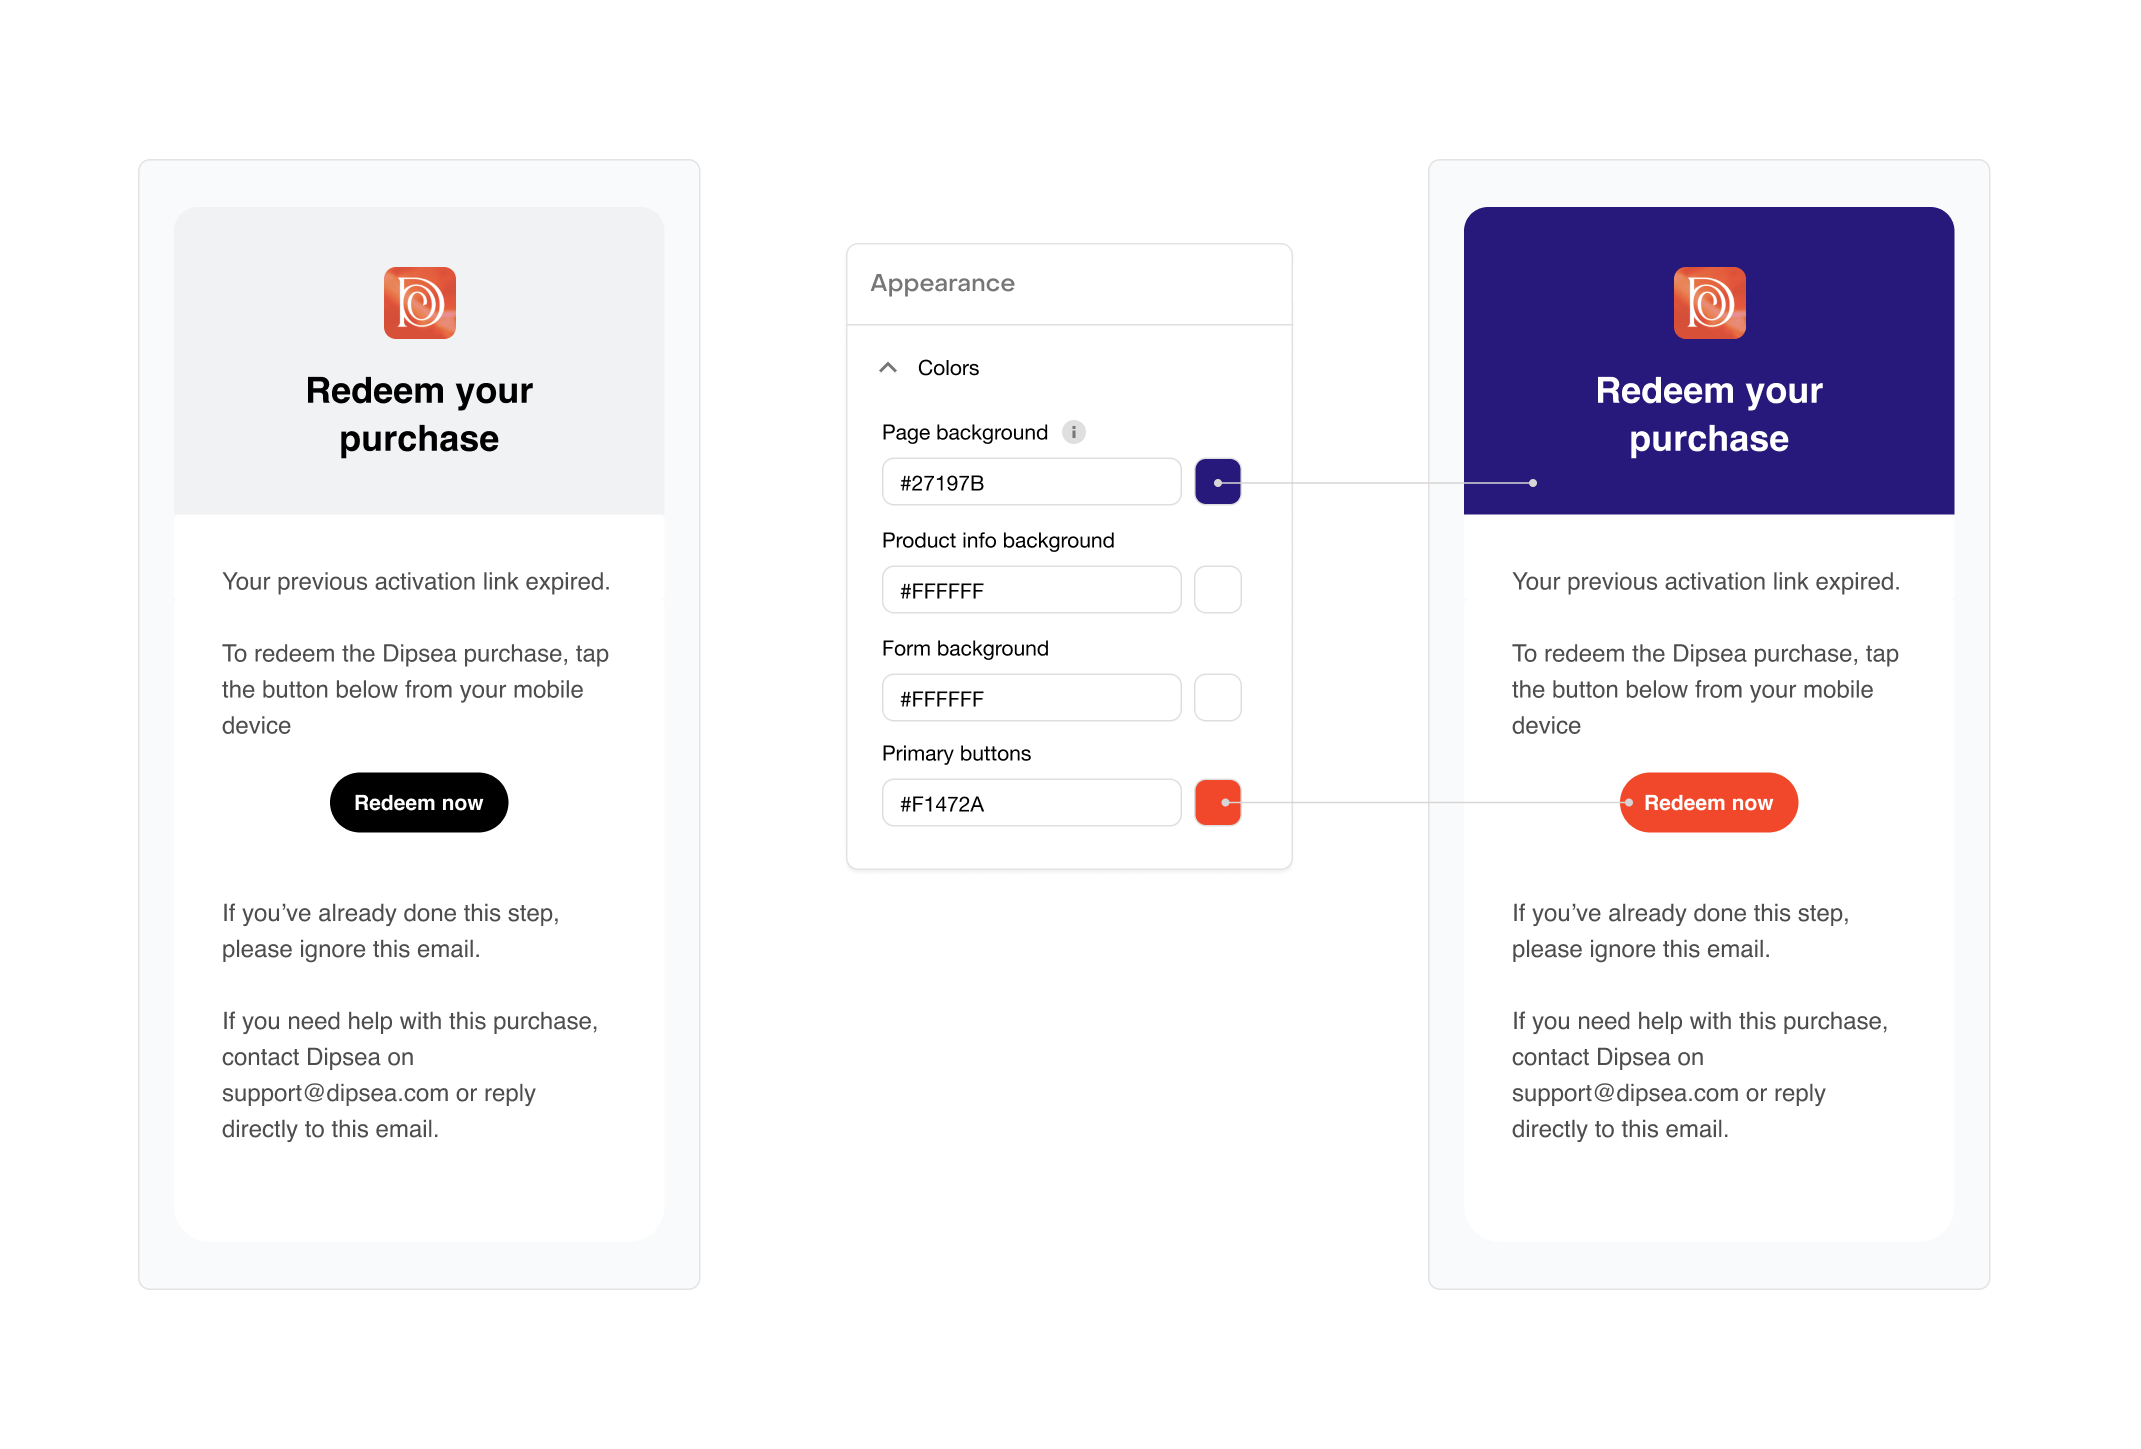Screen dimensions: 2141x1449
Task: Open the orange Primary buttons color swatch
Action: (x=1218, y=803)
